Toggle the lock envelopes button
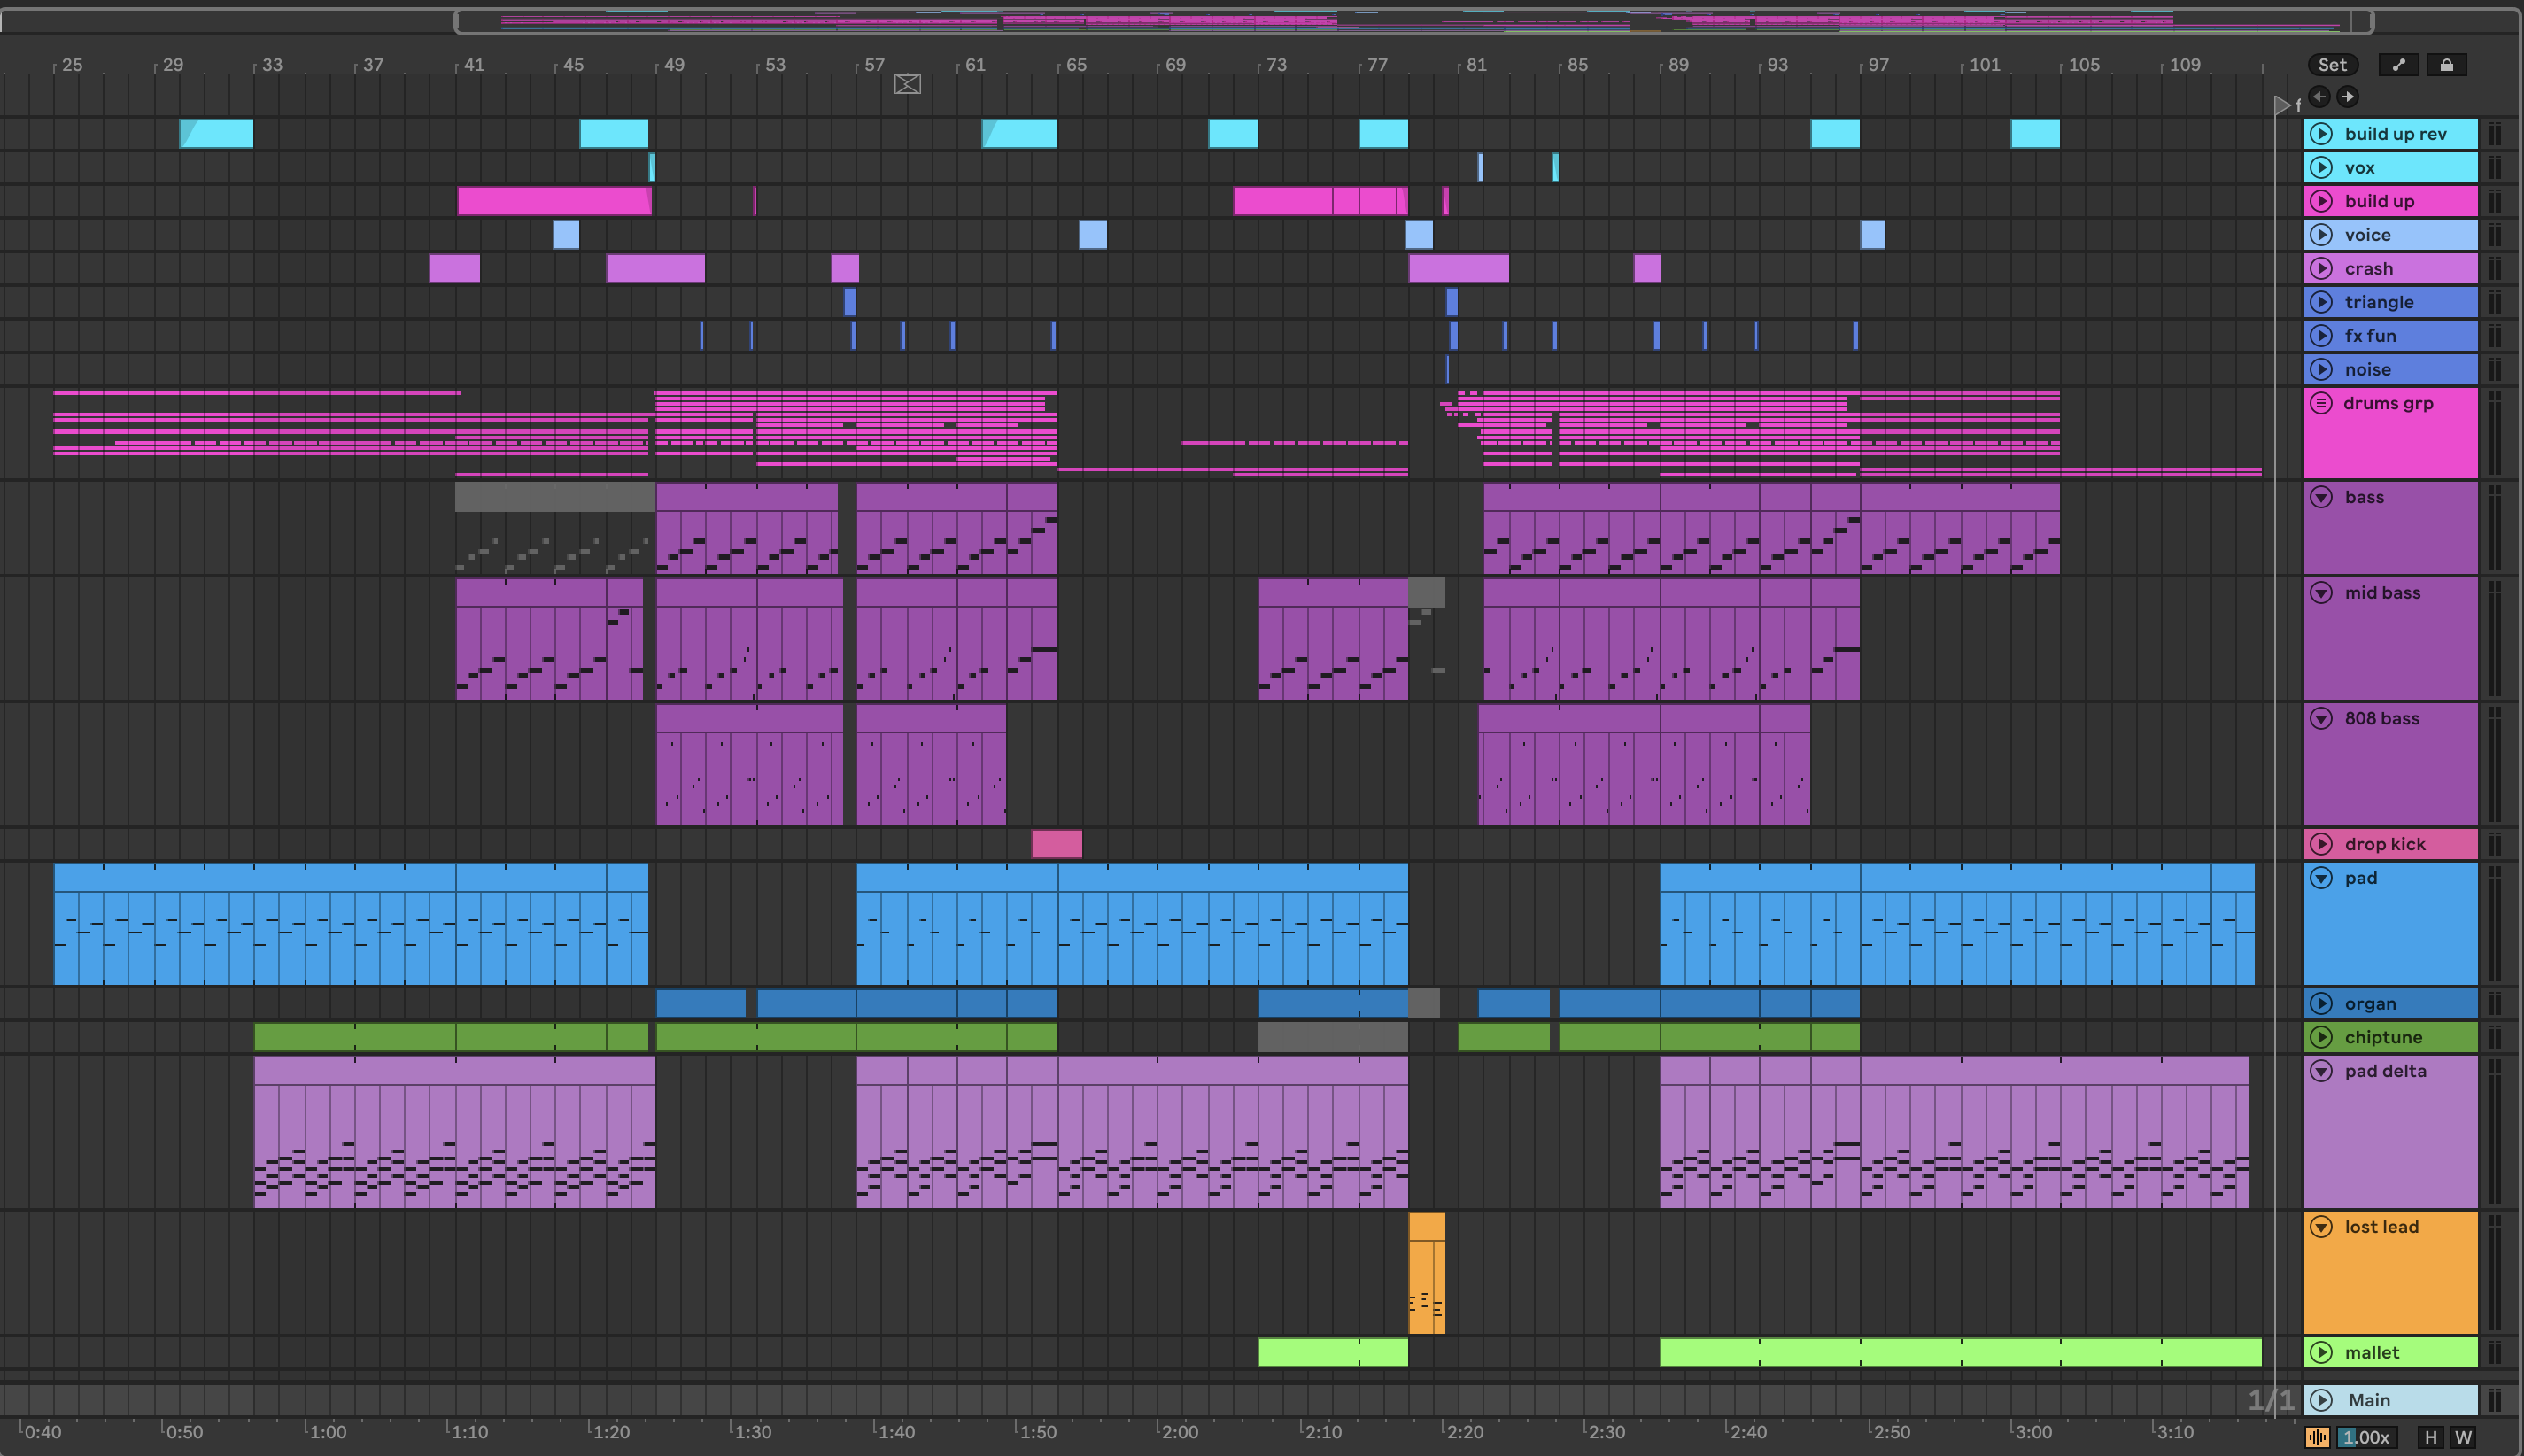 (2446, 65)
